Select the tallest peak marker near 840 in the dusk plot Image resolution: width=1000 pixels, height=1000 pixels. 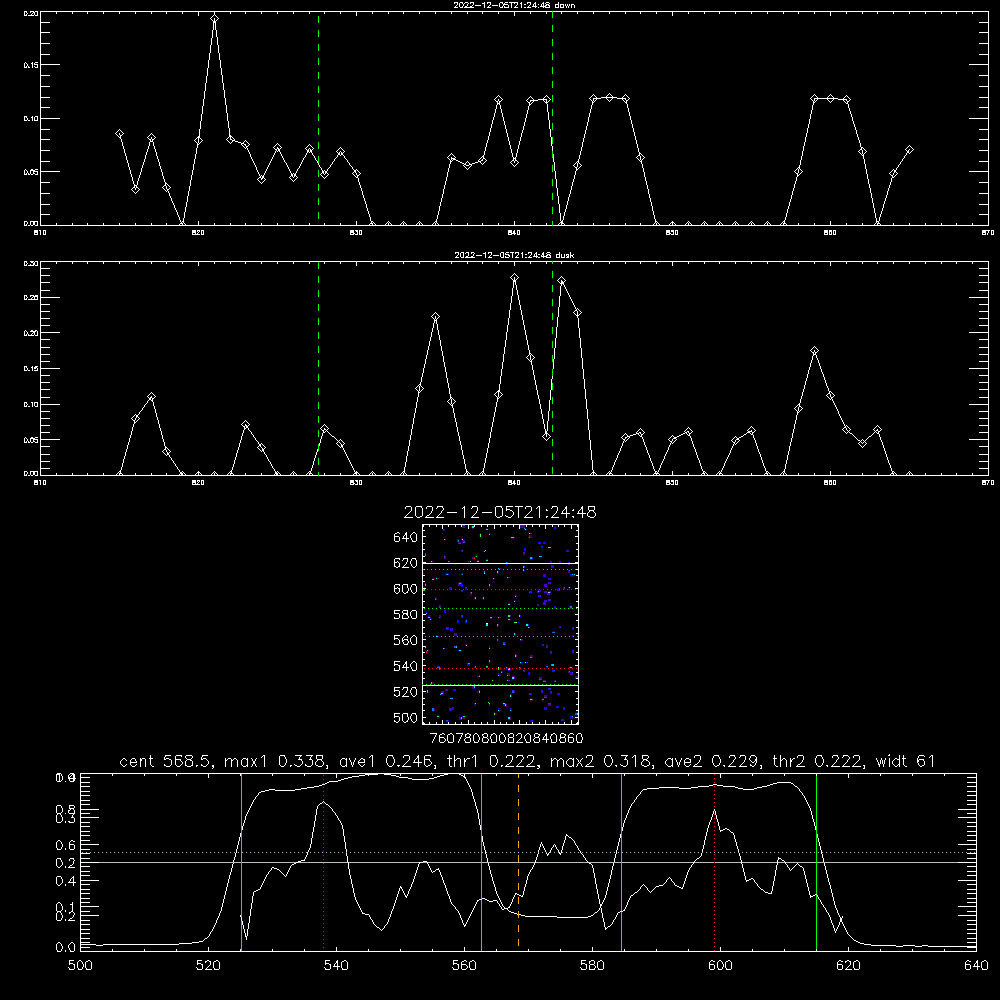click(x=515, y=277)
